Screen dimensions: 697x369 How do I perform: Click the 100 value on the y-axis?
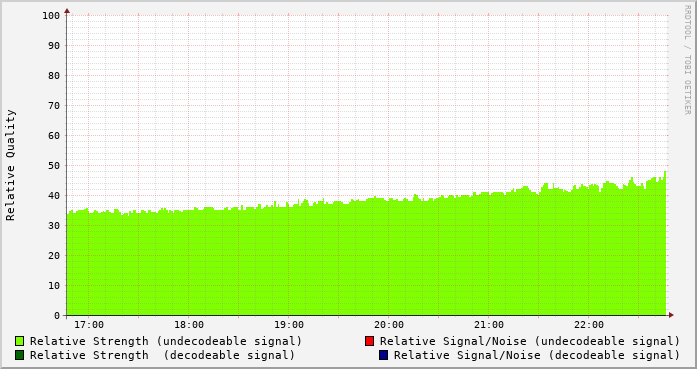tap(51, 16)
